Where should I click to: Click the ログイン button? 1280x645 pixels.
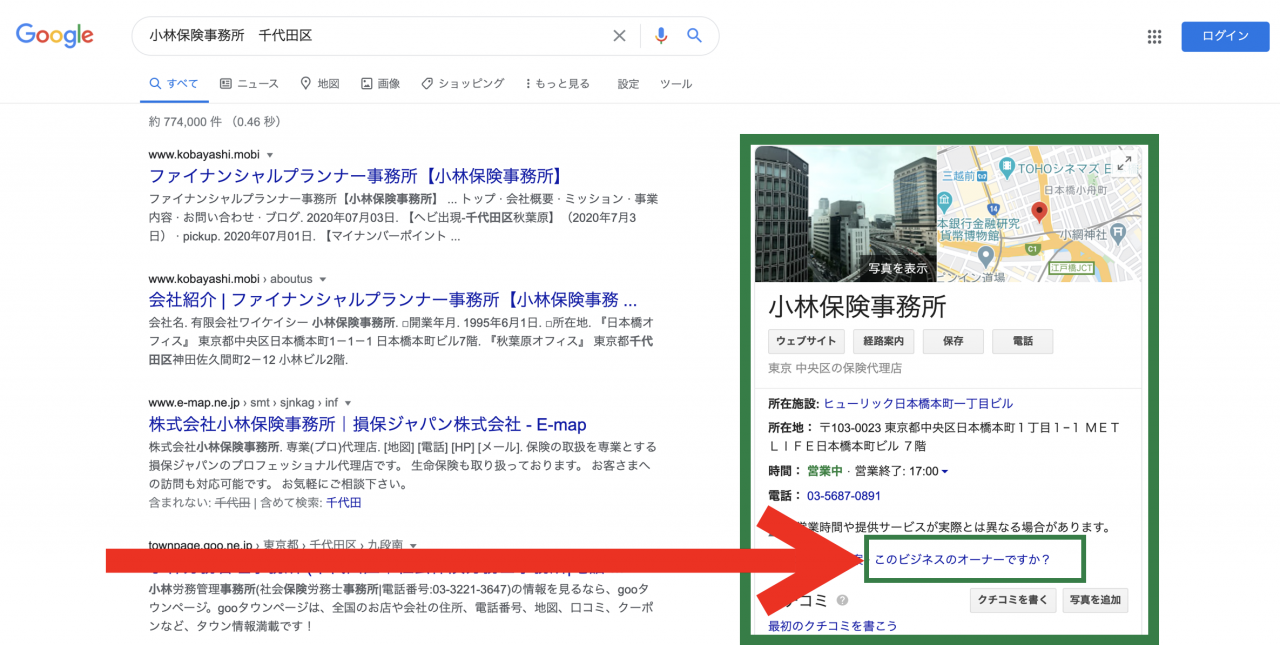[1225, 36]
